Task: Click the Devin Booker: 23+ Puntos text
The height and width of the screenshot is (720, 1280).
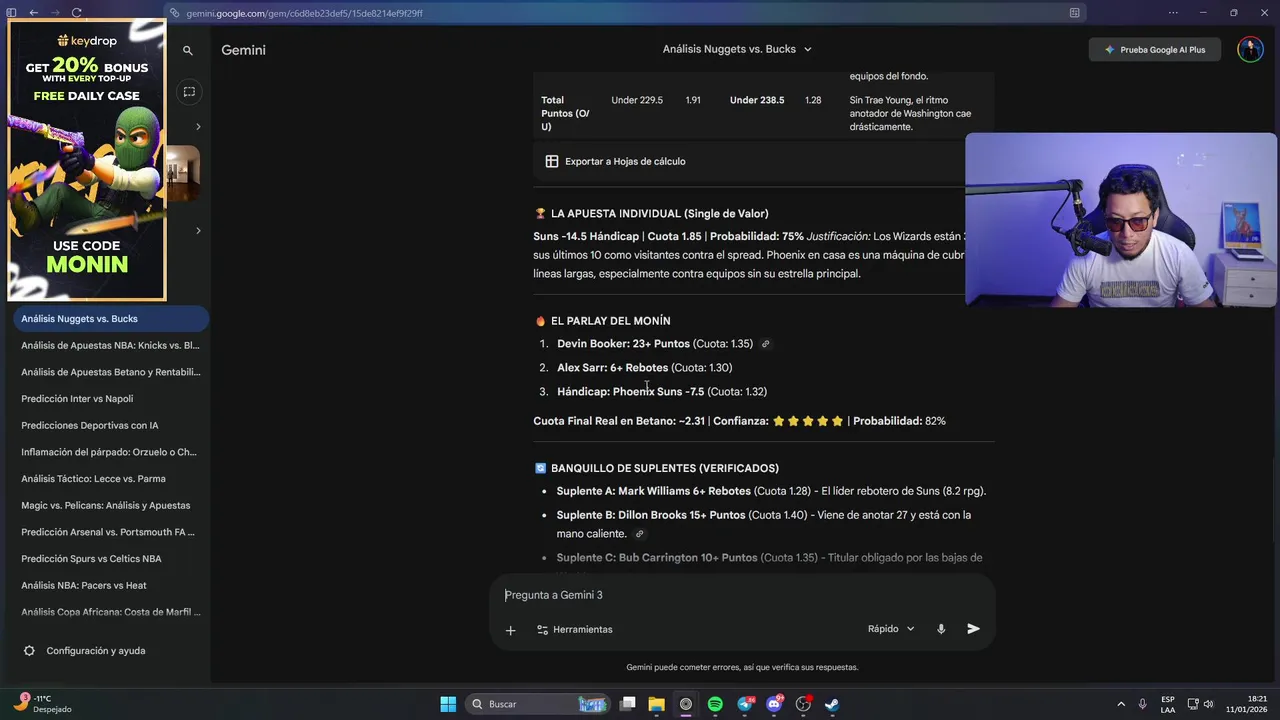Action: click(x=623, y=344)
